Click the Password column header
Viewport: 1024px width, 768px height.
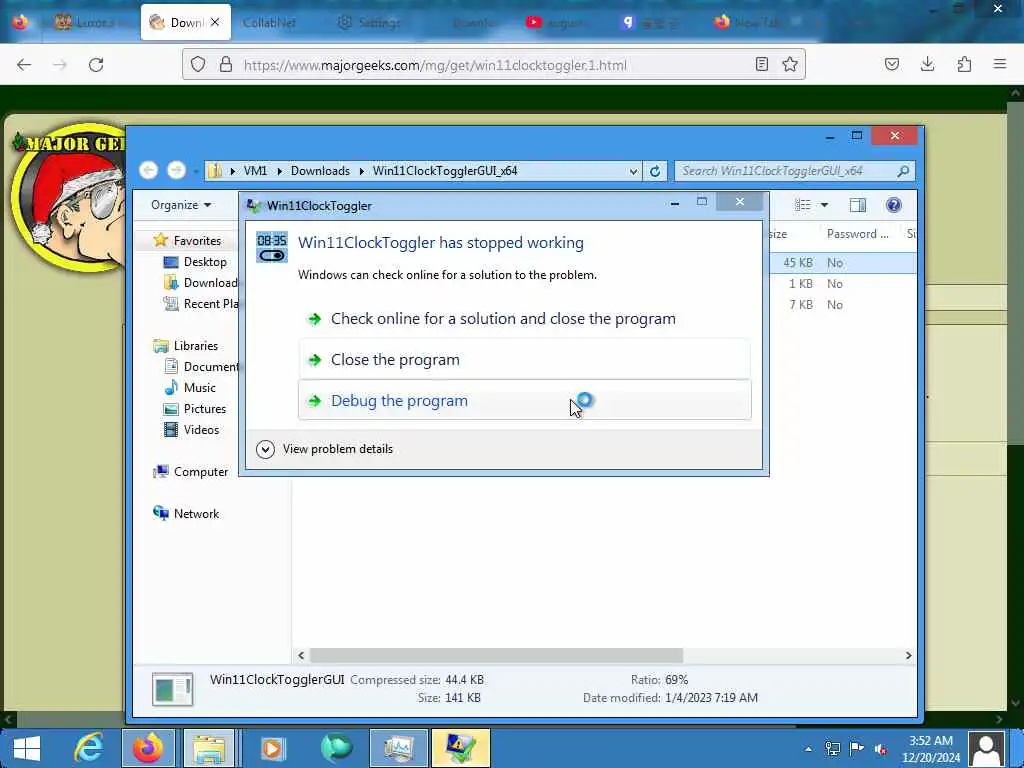[x=857, y=234]
